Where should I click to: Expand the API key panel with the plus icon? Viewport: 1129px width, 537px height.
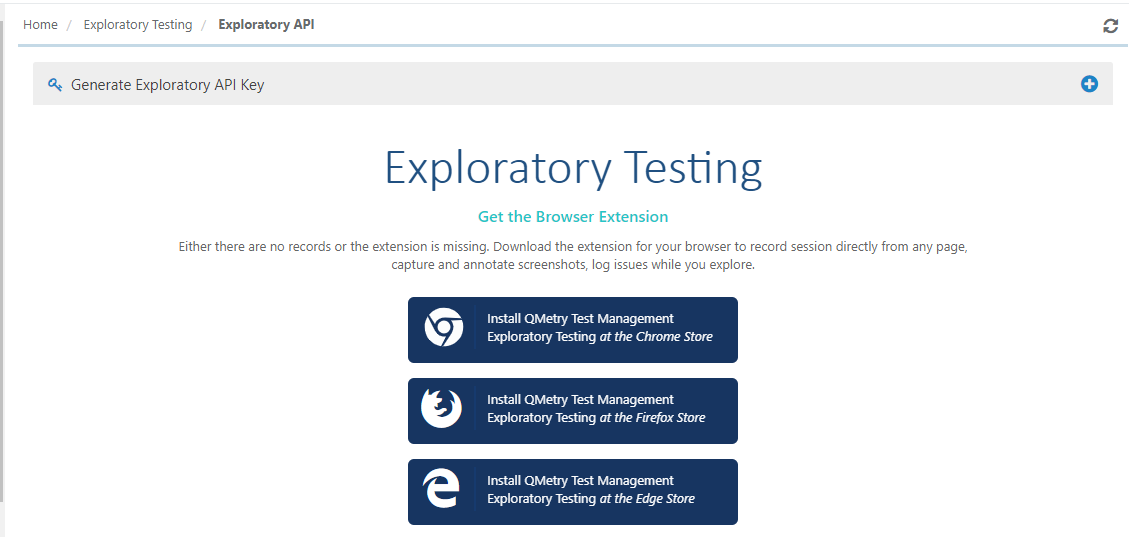coord(1089,84)
